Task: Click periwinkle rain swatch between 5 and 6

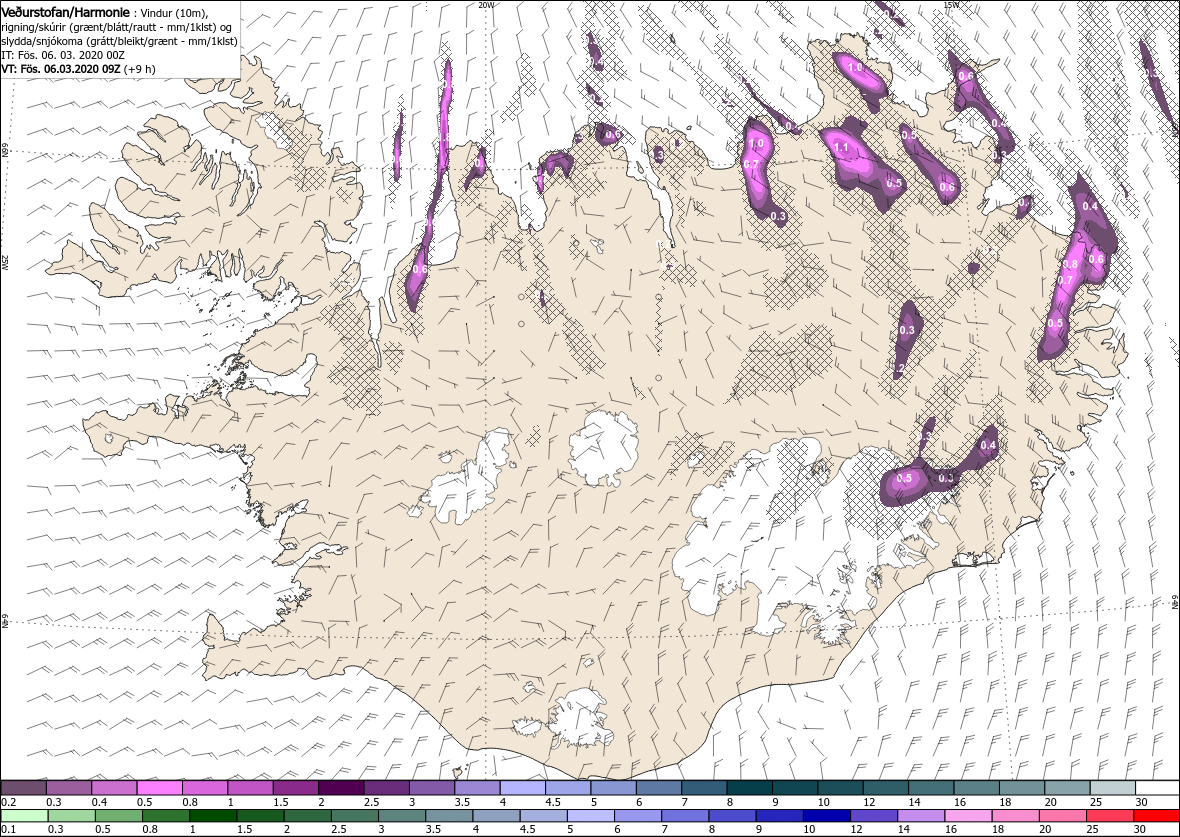Action: pyautogui.click(x=590, y=816)
